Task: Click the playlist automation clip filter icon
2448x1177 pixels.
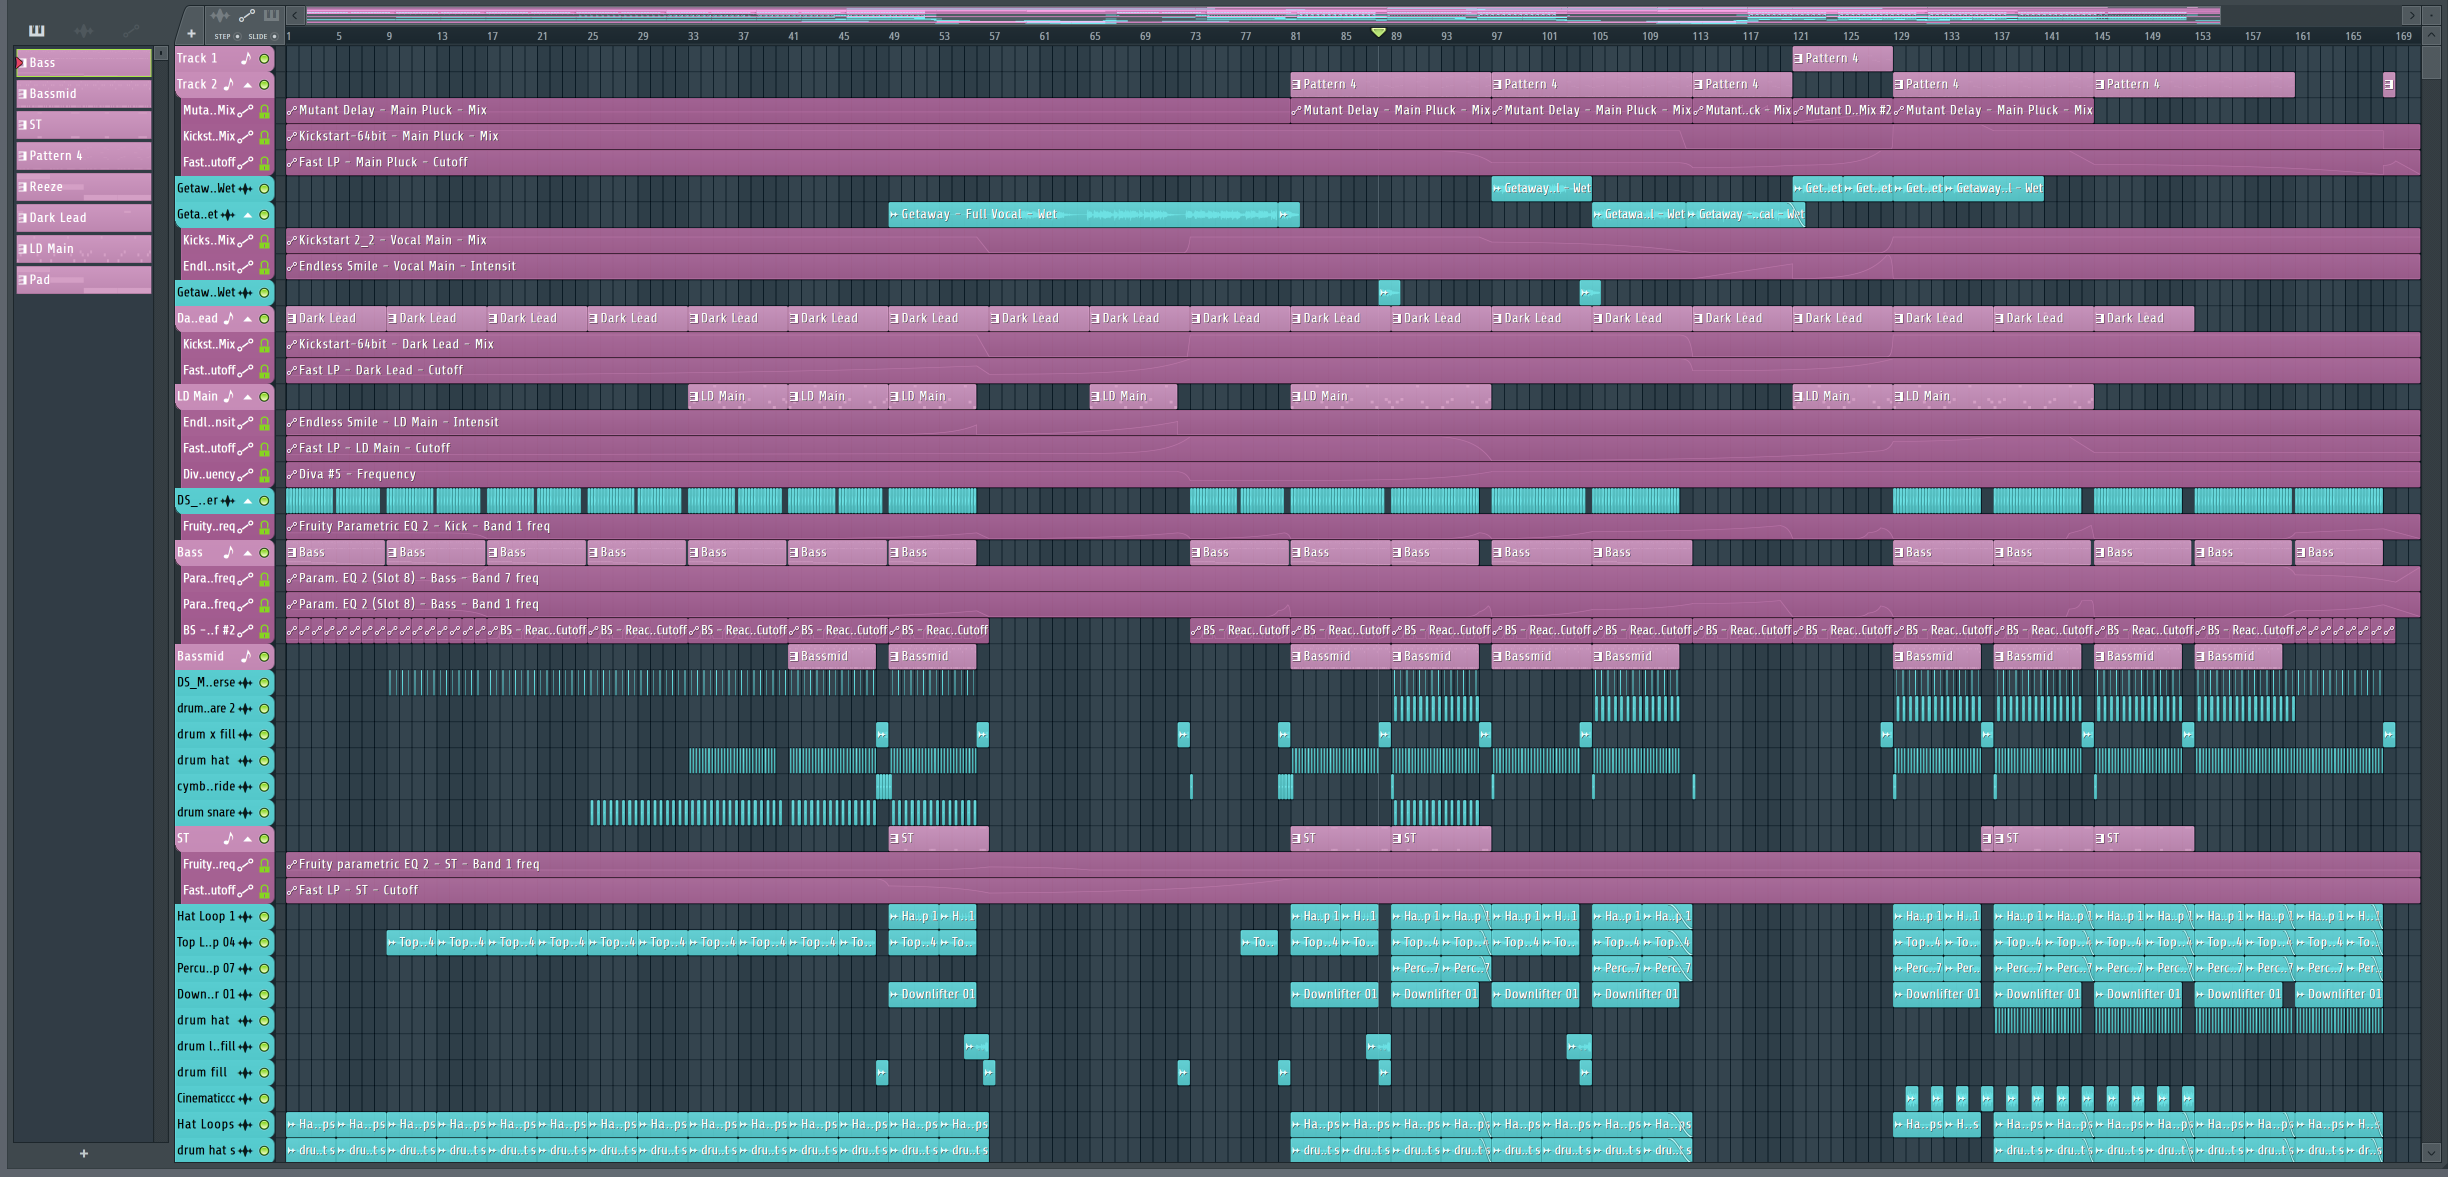Action: point(247,15)
